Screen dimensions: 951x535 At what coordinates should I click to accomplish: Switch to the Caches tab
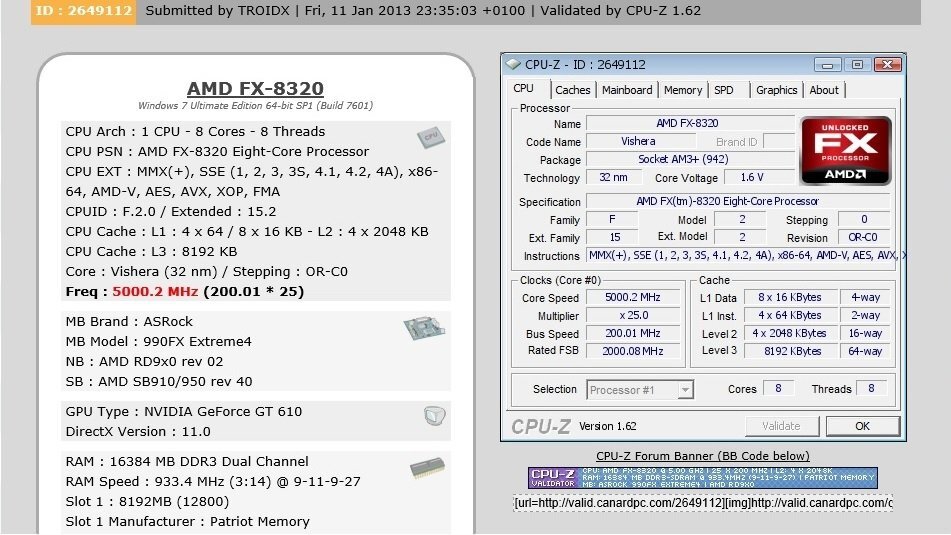(x=573, y=90)
